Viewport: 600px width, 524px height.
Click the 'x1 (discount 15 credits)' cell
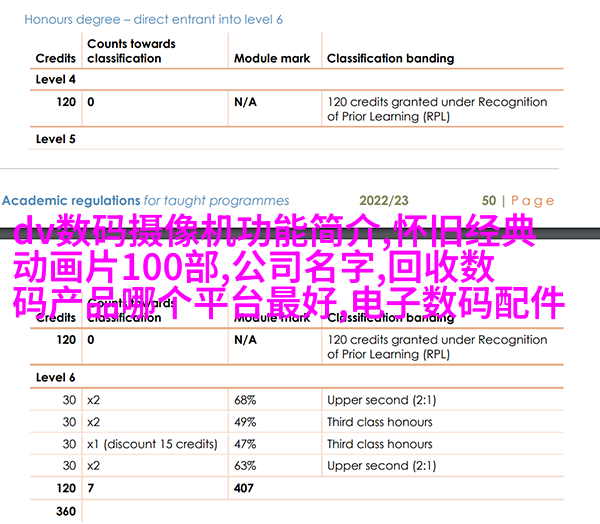pyautogui.click(x=152, y=444)
